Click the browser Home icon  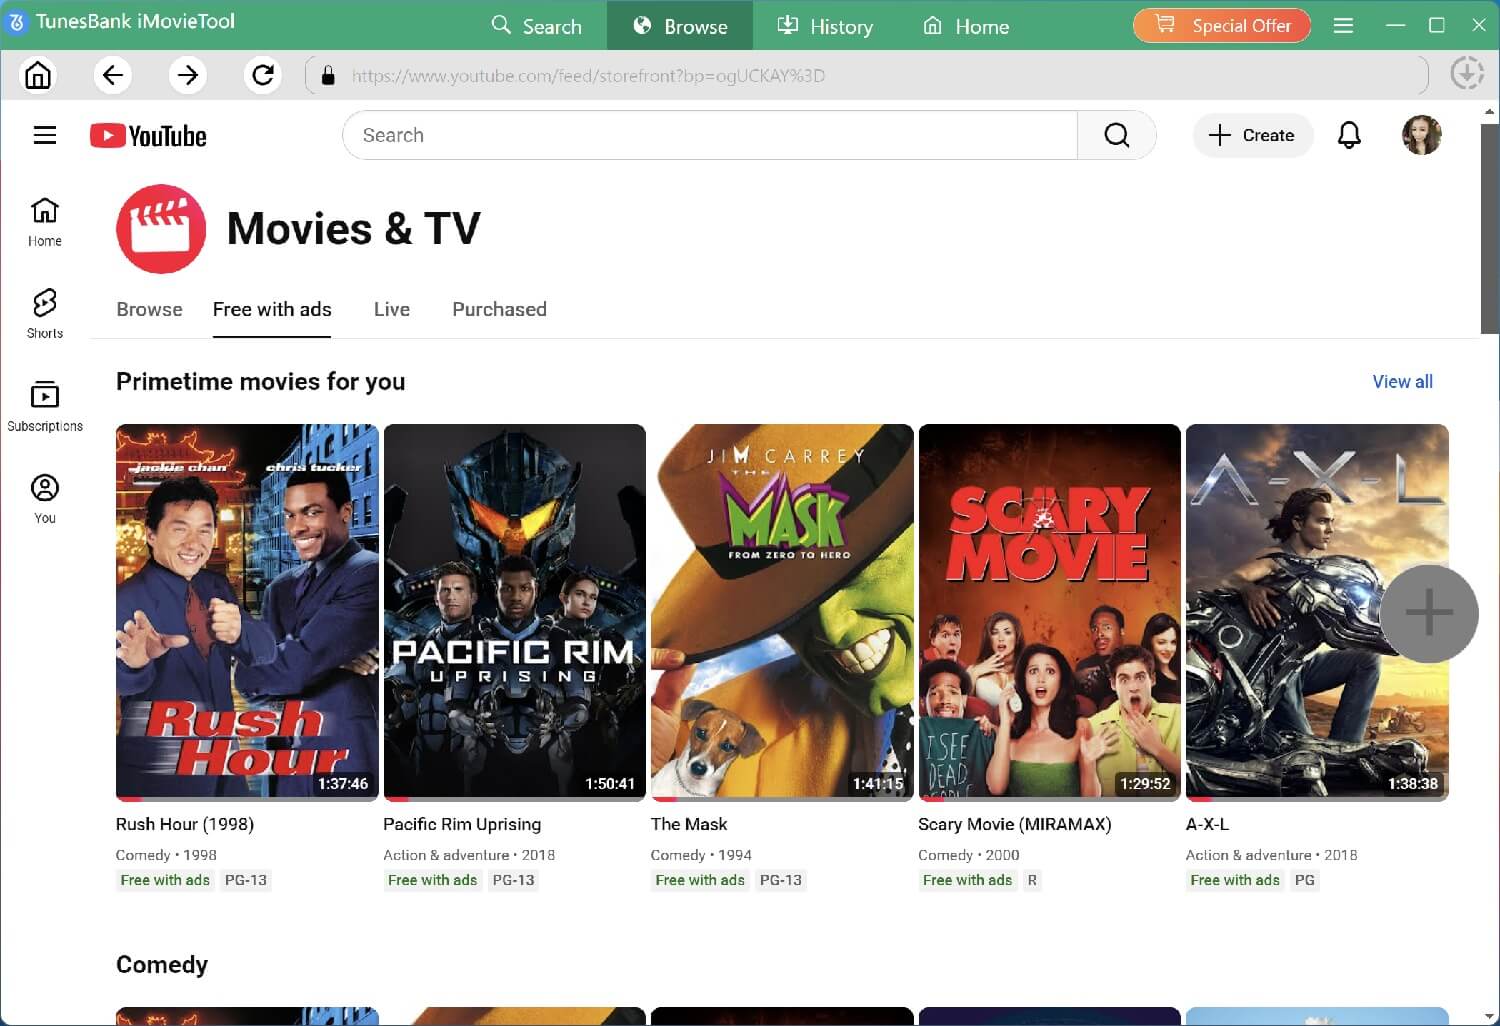coord(38,74)
